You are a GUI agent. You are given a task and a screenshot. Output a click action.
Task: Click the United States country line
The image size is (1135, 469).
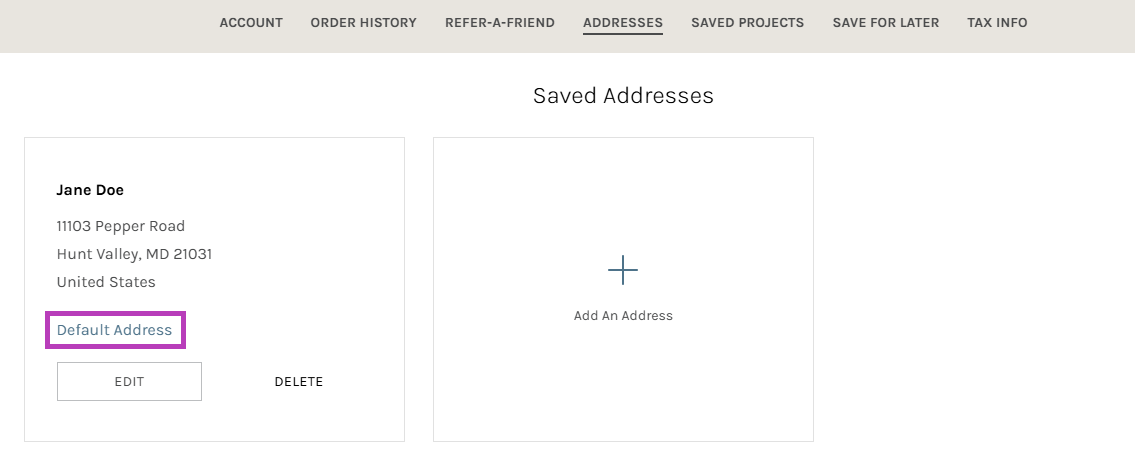click(106, 282)
